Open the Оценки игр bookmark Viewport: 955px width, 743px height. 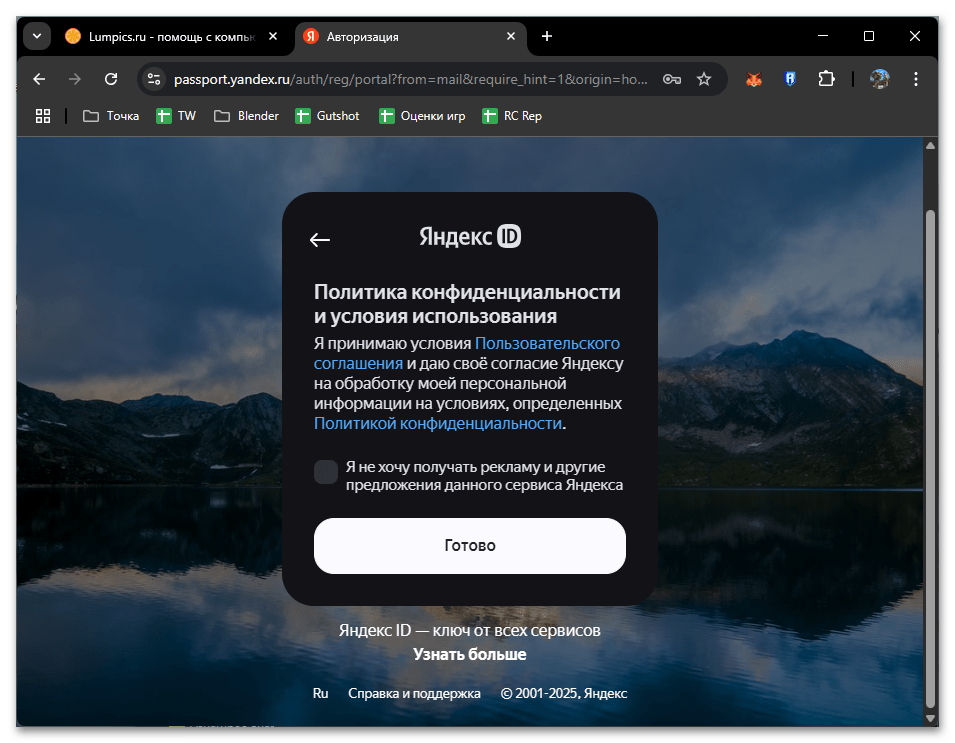422,116
